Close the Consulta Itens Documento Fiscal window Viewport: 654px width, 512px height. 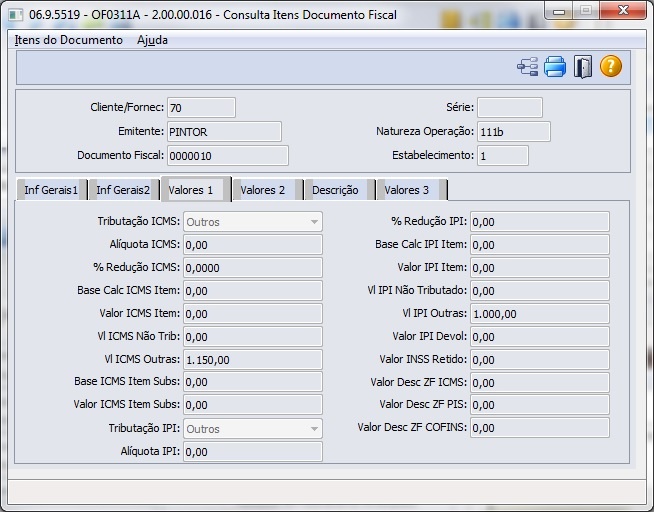click(x=623, y=11)
